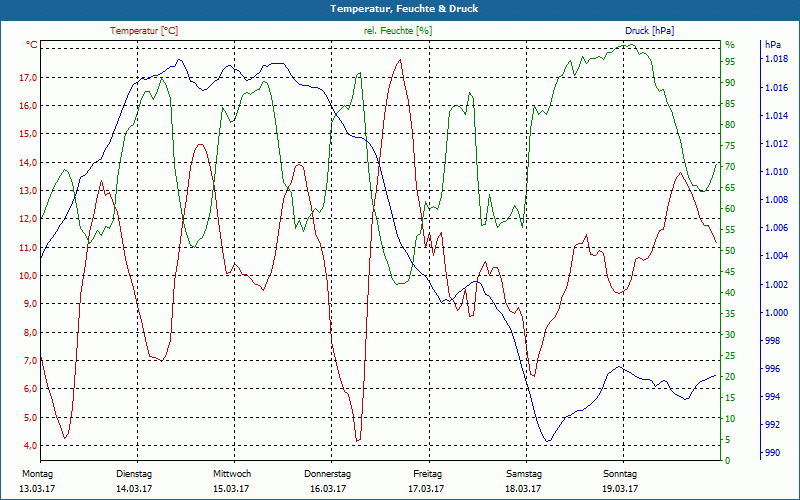Click the "Dienstag" day label
This screenshot has width=800, height=500.
point(134,474)
